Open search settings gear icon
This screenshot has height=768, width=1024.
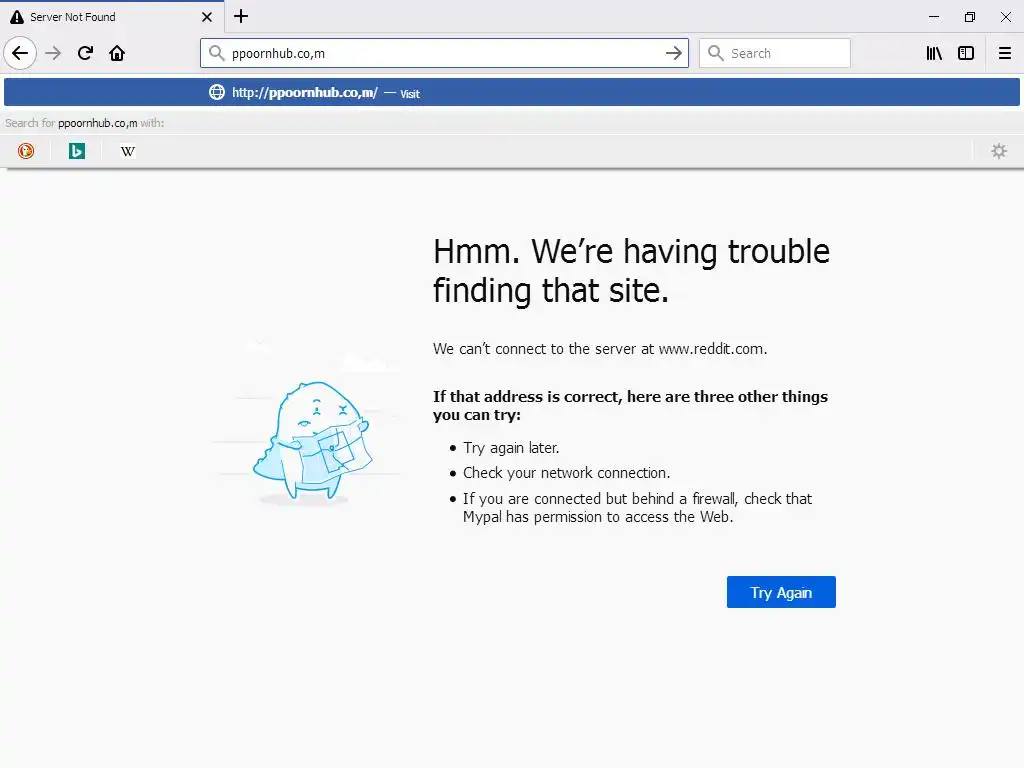point(999,151)
